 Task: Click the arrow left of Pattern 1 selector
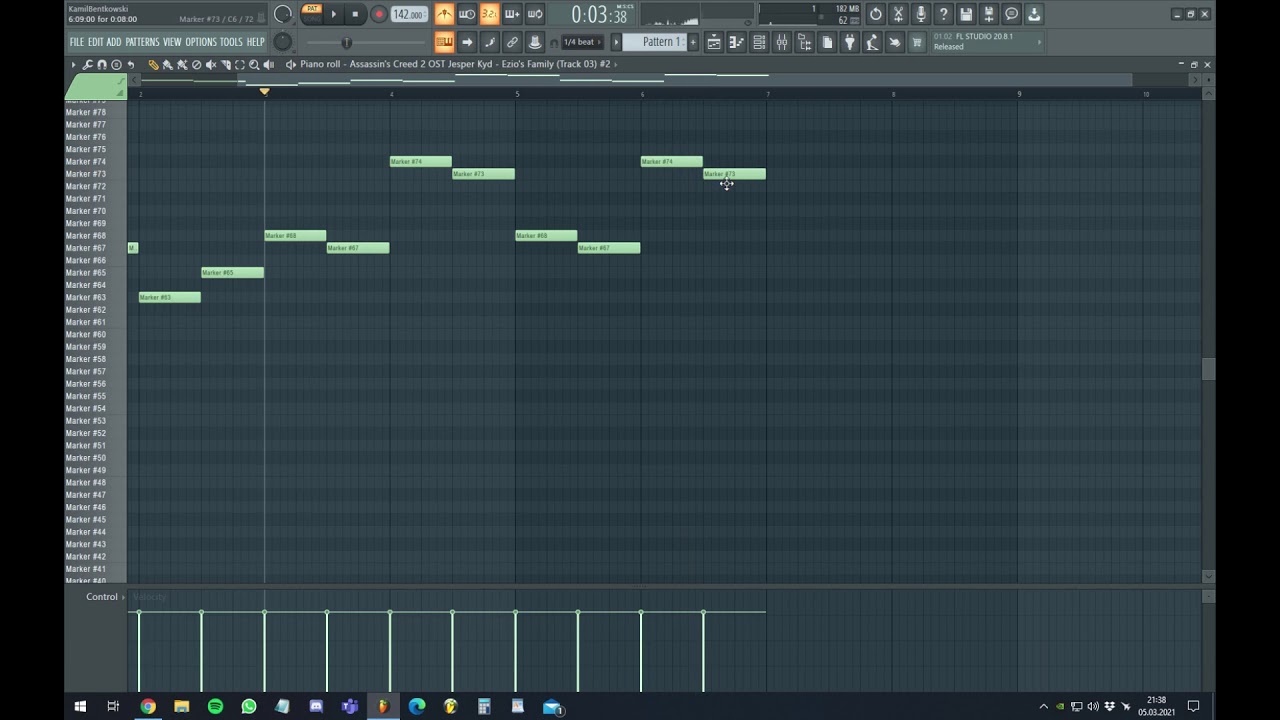616,42
